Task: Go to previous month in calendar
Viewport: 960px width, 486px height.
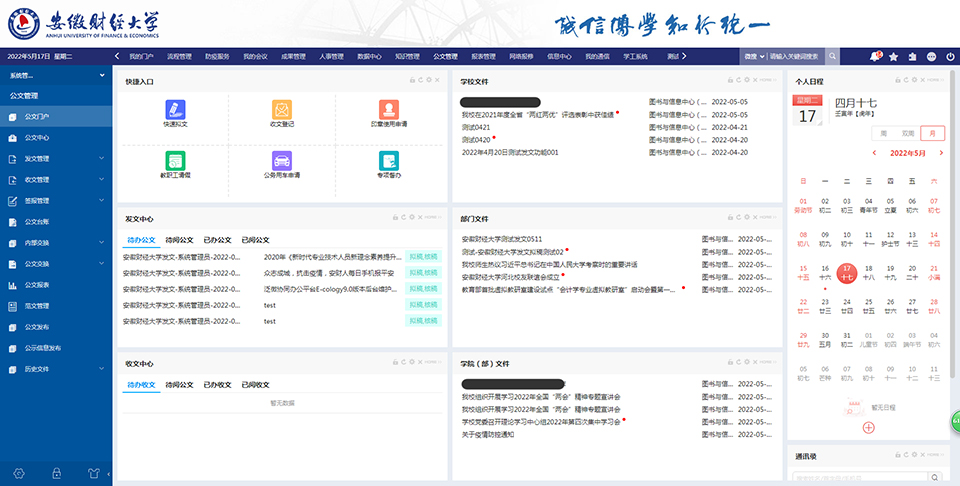Action: (874, 153)
